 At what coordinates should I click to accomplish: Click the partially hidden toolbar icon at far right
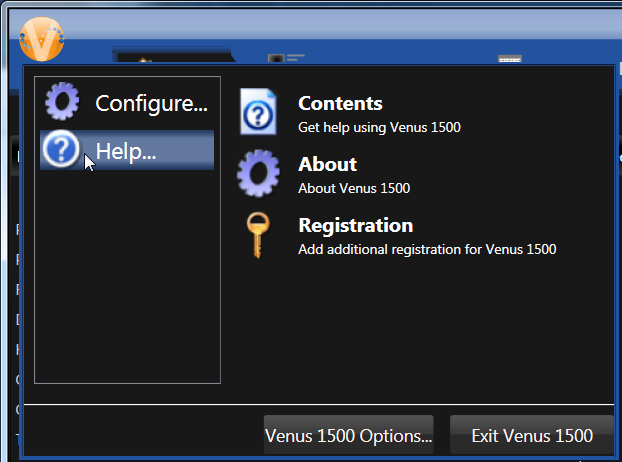coord(510,60)
